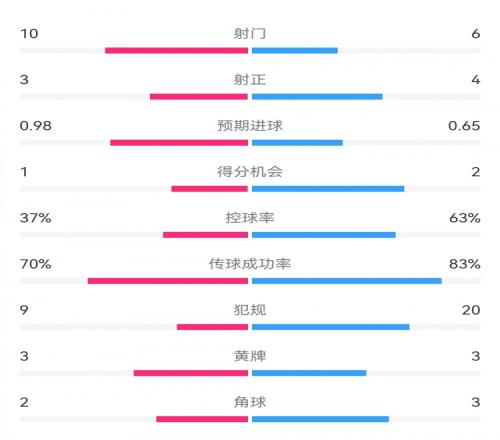This screenshot has height=440, width=500.
Task: Select the red 控球率 bar
Action: point(205,235)
